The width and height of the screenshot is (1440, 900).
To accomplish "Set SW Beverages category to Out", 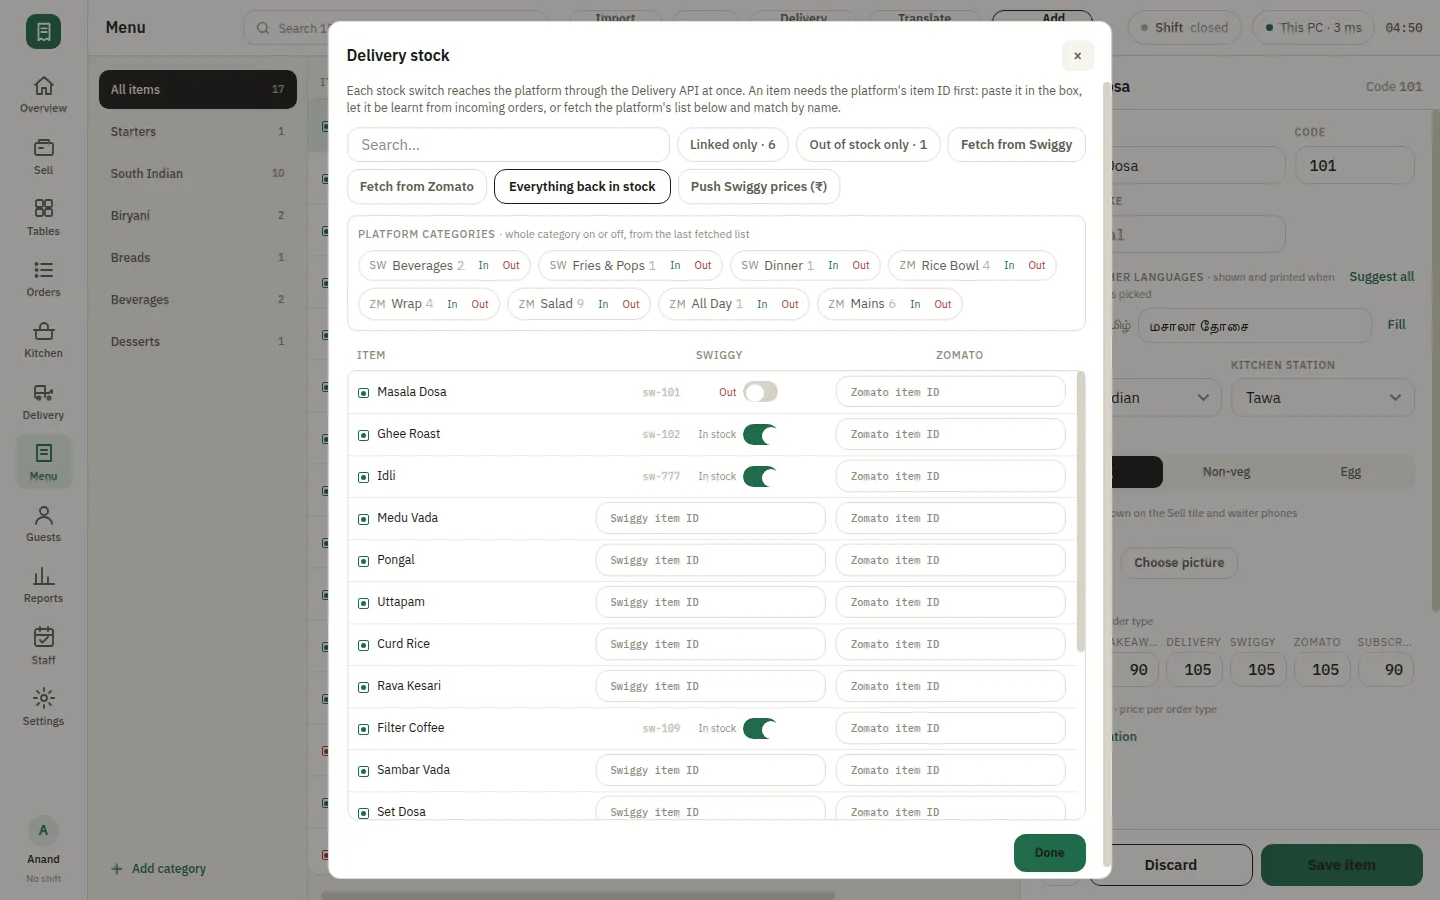I will pos(511,266).
